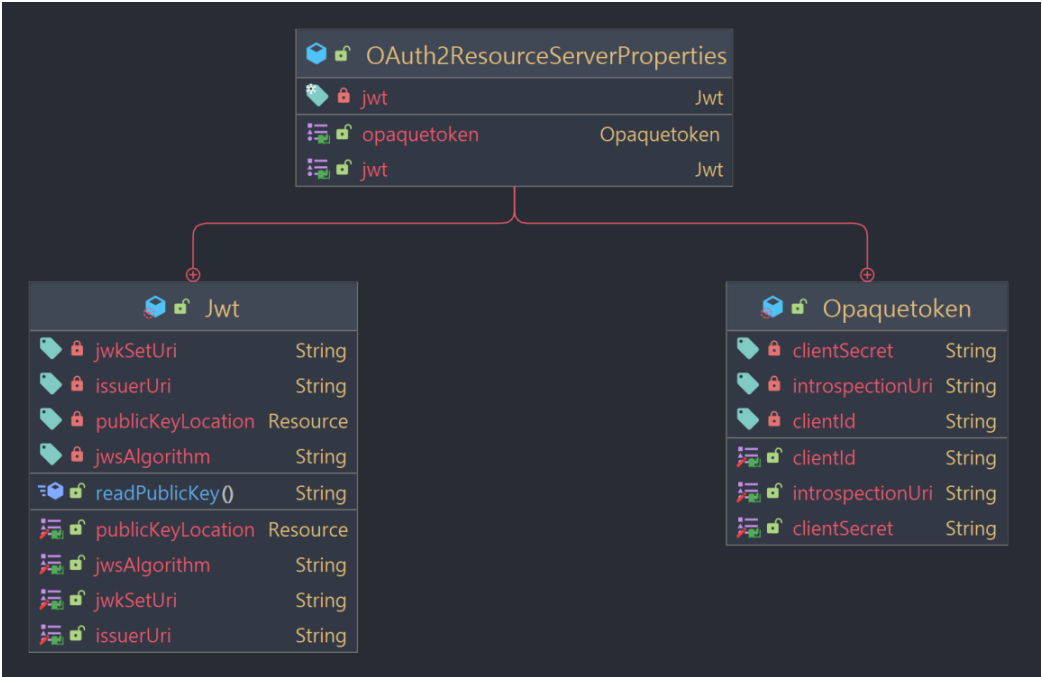The width and height of the screenshot is (1042, 677).
Task: Click the tag icon of the private publicKeyLocation field
Action: [51, 419]
